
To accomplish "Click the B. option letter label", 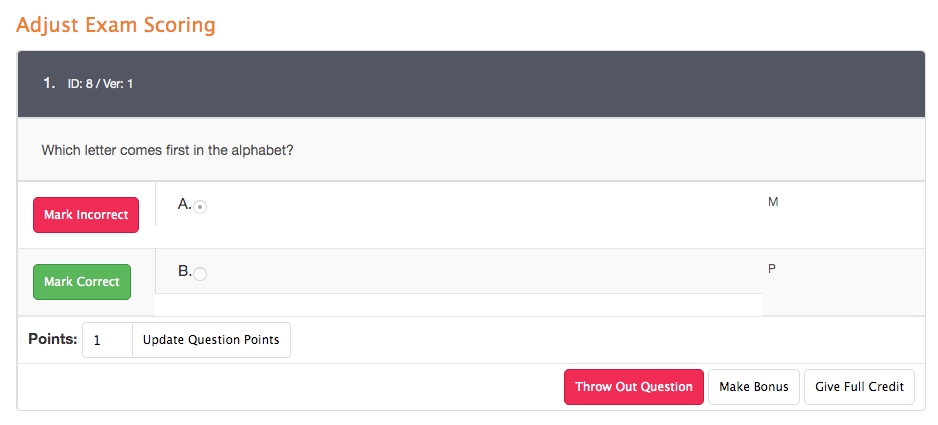I will [184, 271].
